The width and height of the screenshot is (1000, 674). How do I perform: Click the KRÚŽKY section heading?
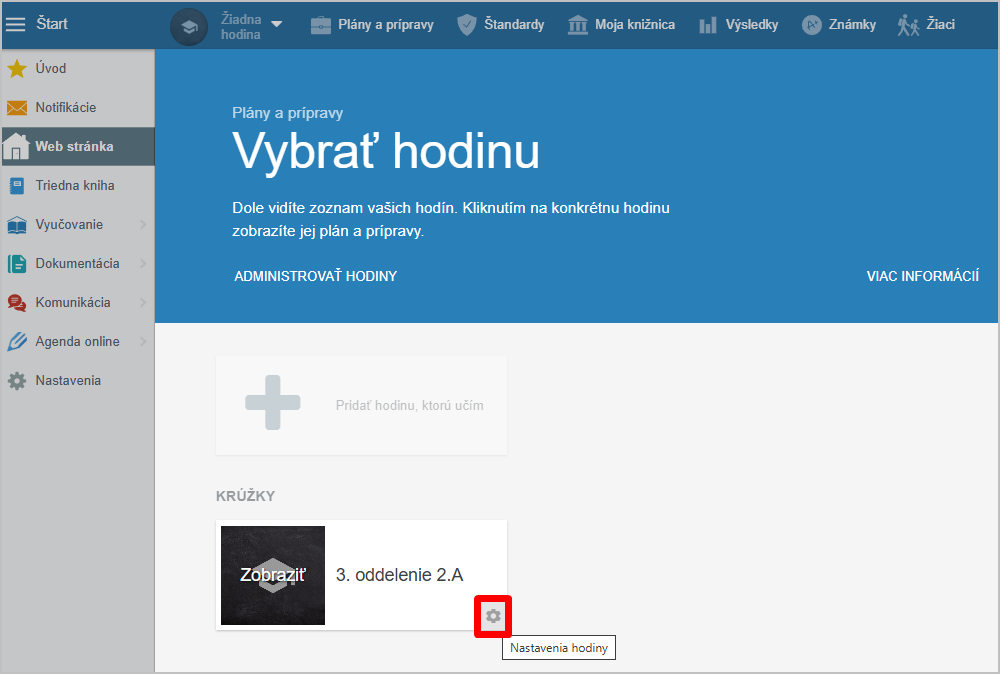(x=246, y=496)
